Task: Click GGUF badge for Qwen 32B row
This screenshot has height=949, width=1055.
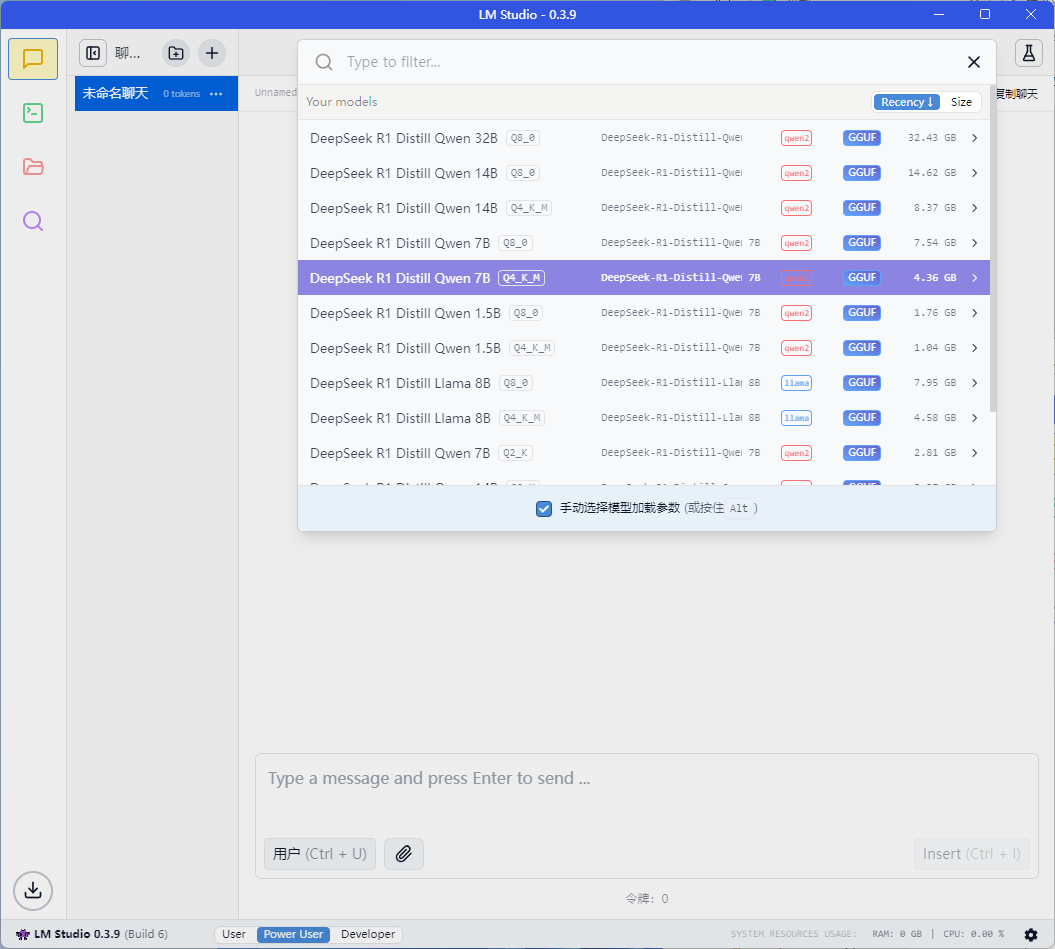Action: pyautogui.click(x=862, y=138)
